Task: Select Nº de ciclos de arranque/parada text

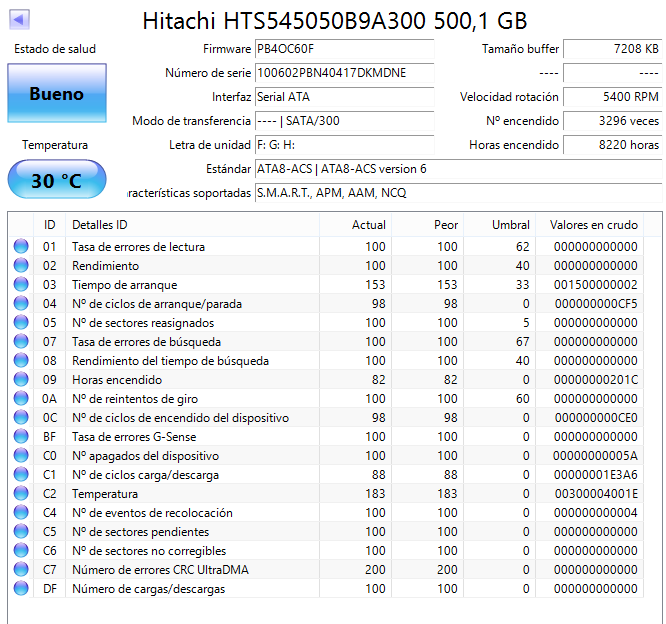Action: pyautogui.click(x=157, y=304)
